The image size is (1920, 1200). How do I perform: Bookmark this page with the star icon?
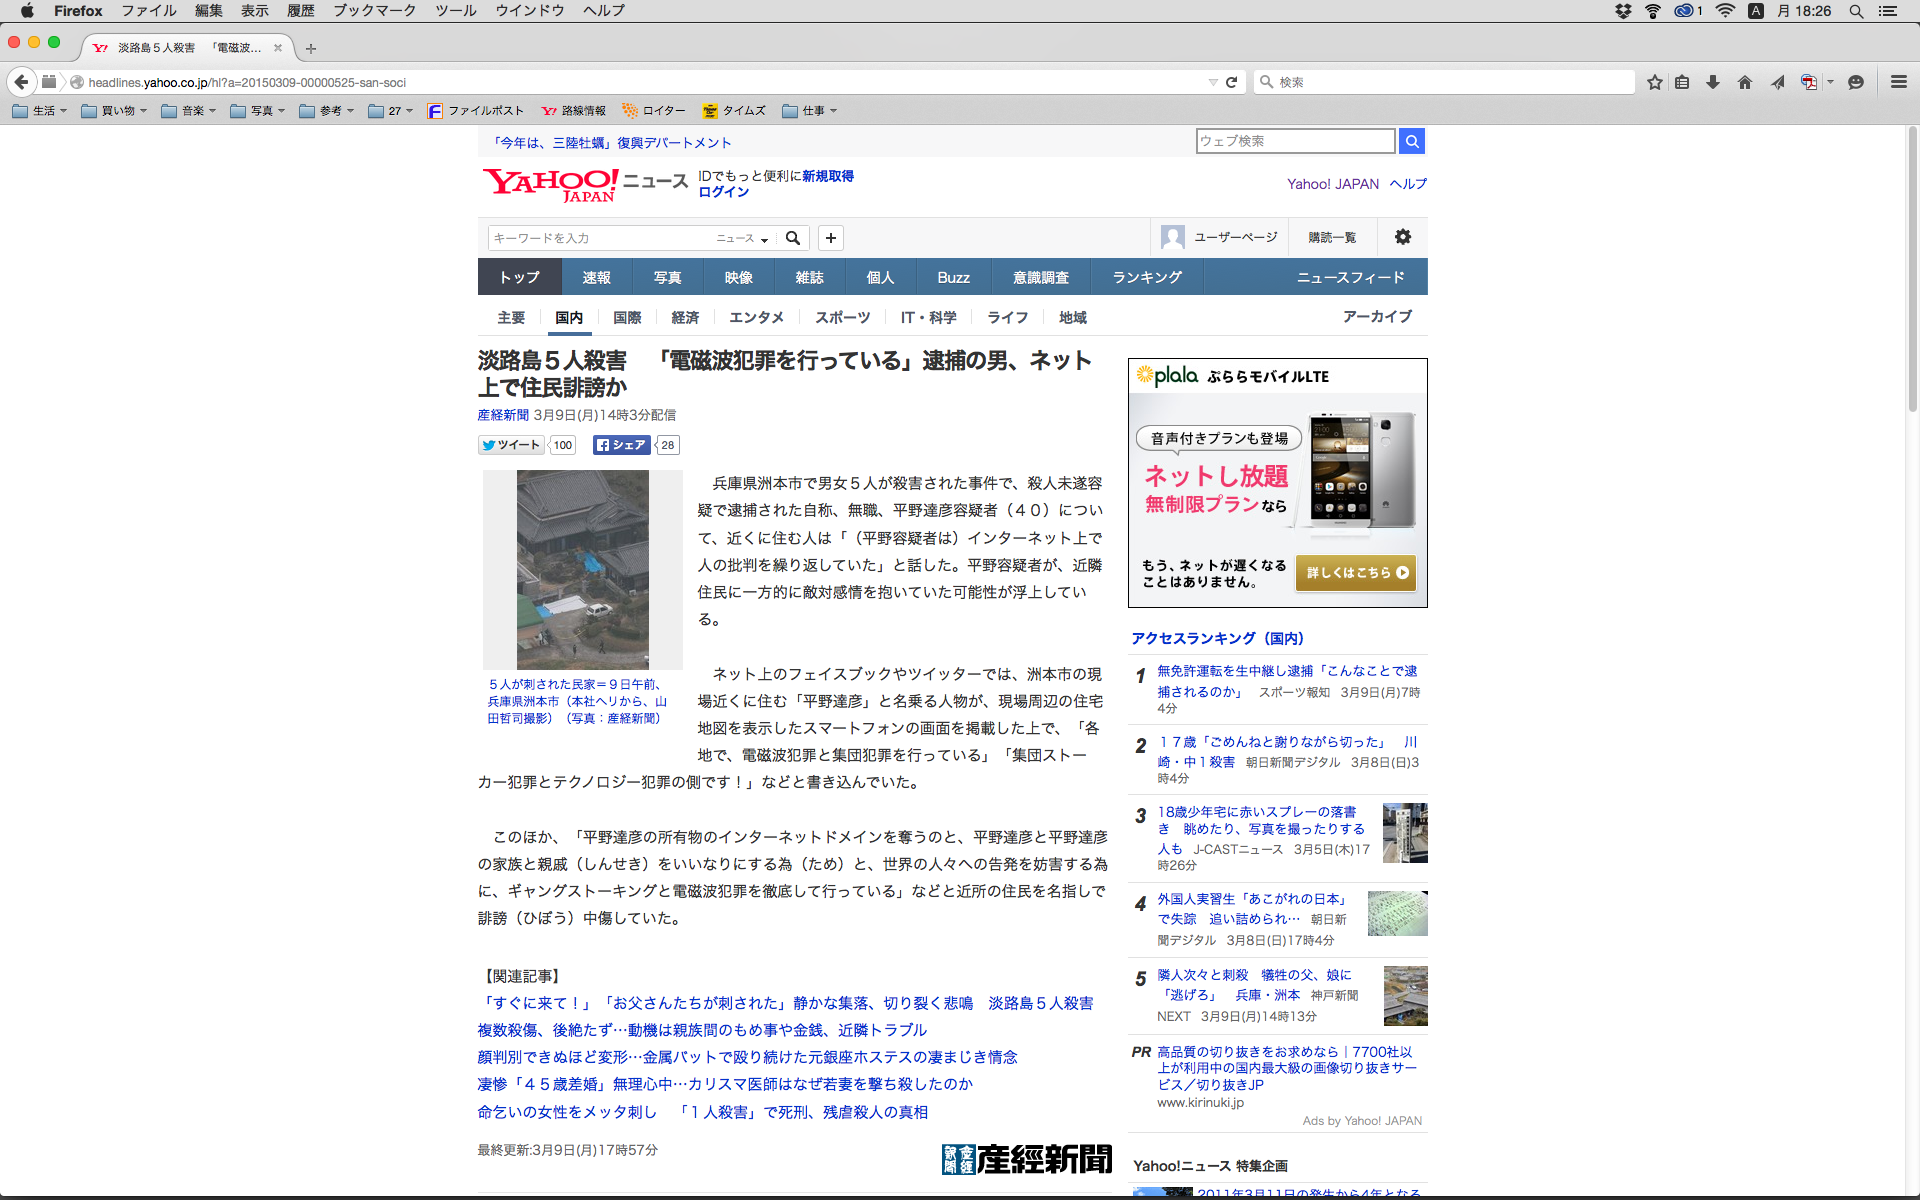pyautogui.click(x=1655, y=82)
